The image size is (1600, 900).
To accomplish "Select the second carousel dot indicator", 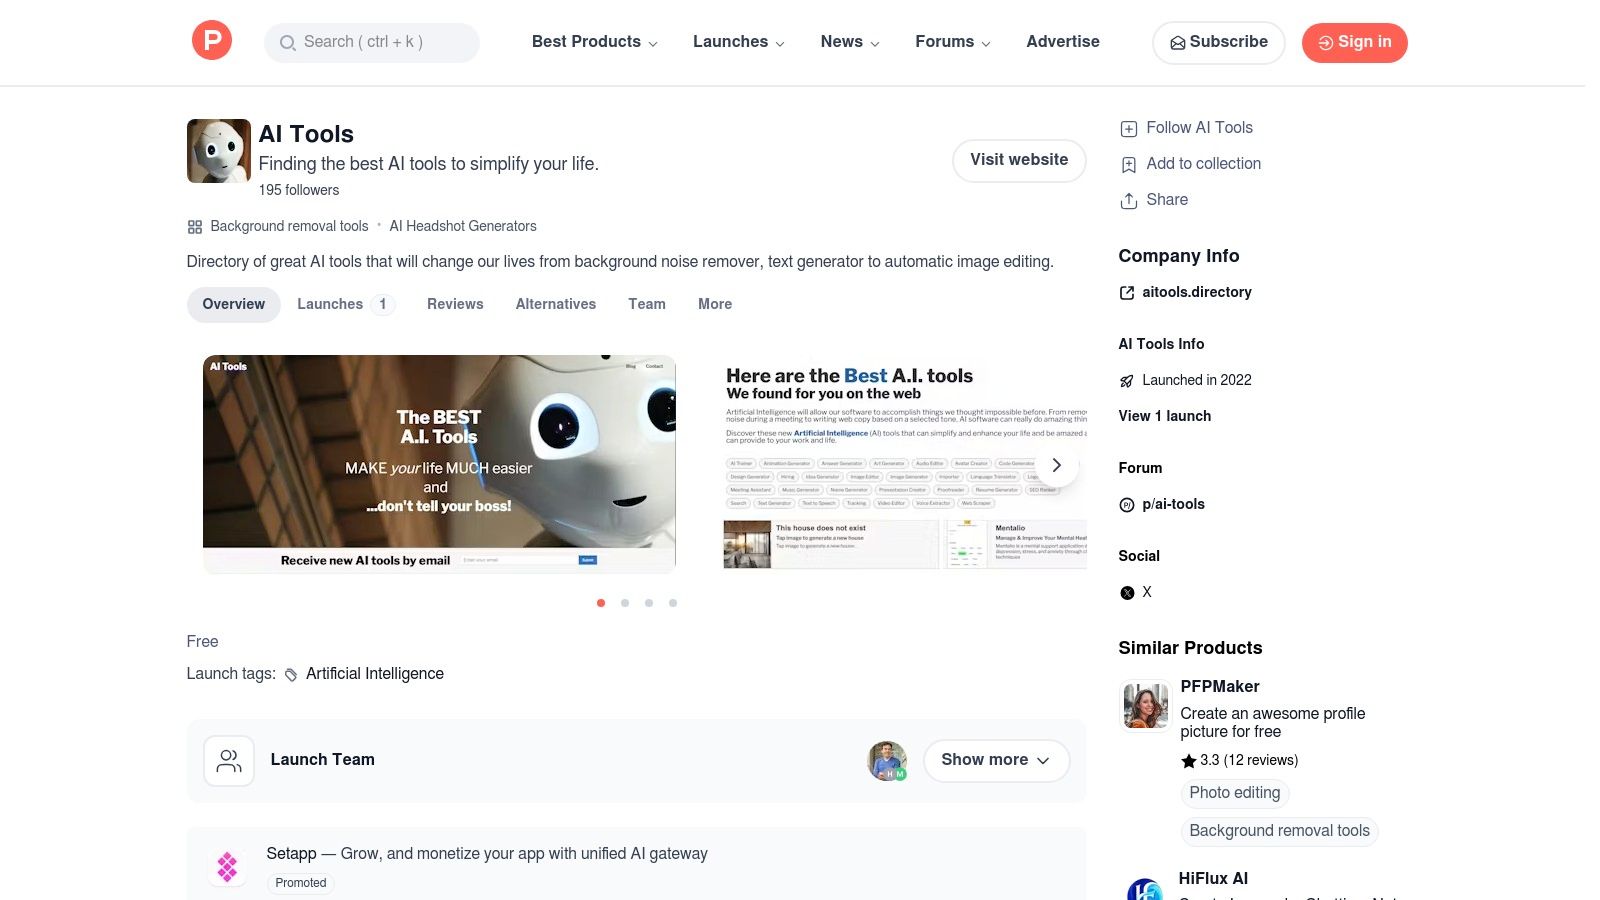I will 625,603.
